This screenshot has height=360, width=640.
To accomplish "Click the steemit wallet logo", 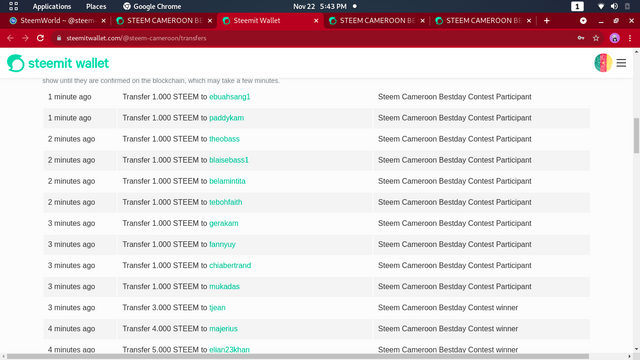I will click(58, 63).
